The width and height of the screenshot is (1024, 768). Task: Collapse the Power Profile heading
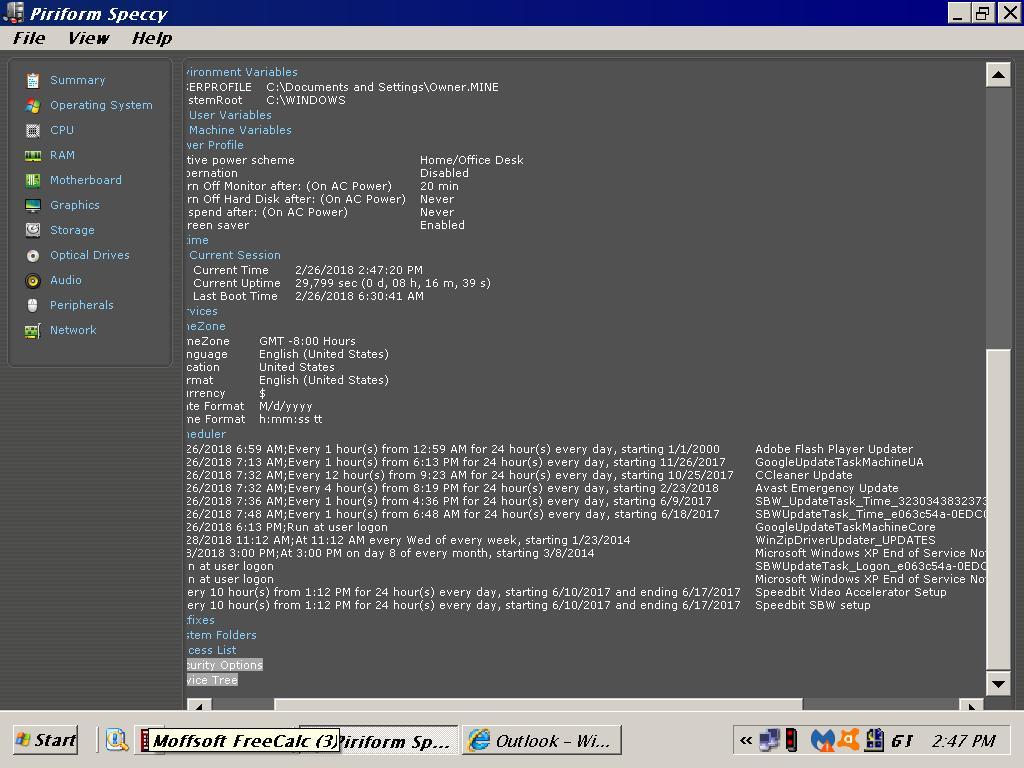pos(215,145)
